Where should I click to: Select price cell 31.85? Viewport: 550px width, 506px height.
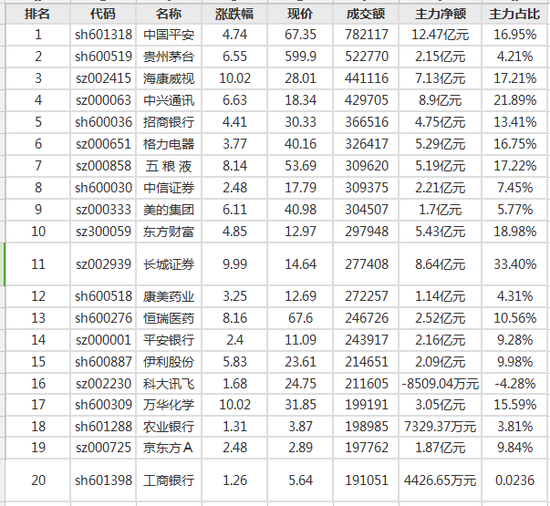pyautogui.click(x=300, y=405)
